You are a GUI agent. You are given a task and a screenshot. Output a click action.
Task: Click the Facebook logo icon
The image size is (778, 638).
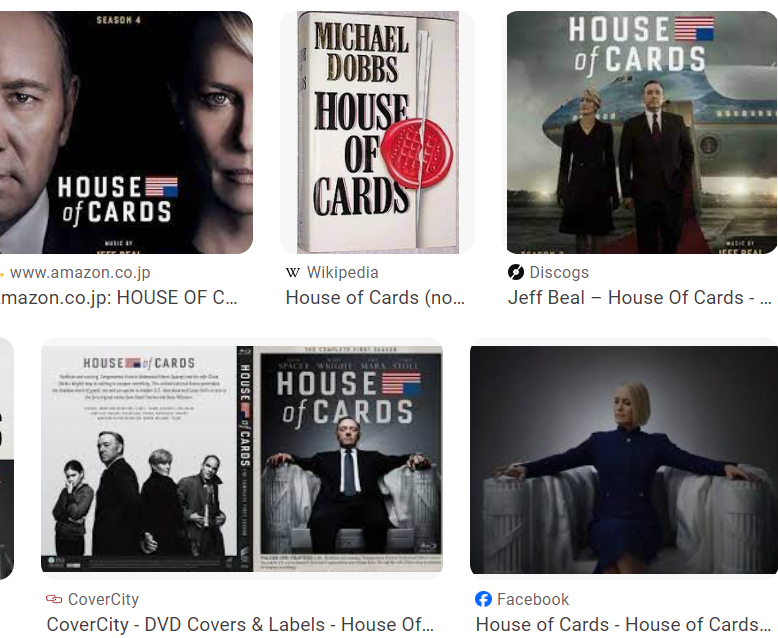(x=483, y=599)
